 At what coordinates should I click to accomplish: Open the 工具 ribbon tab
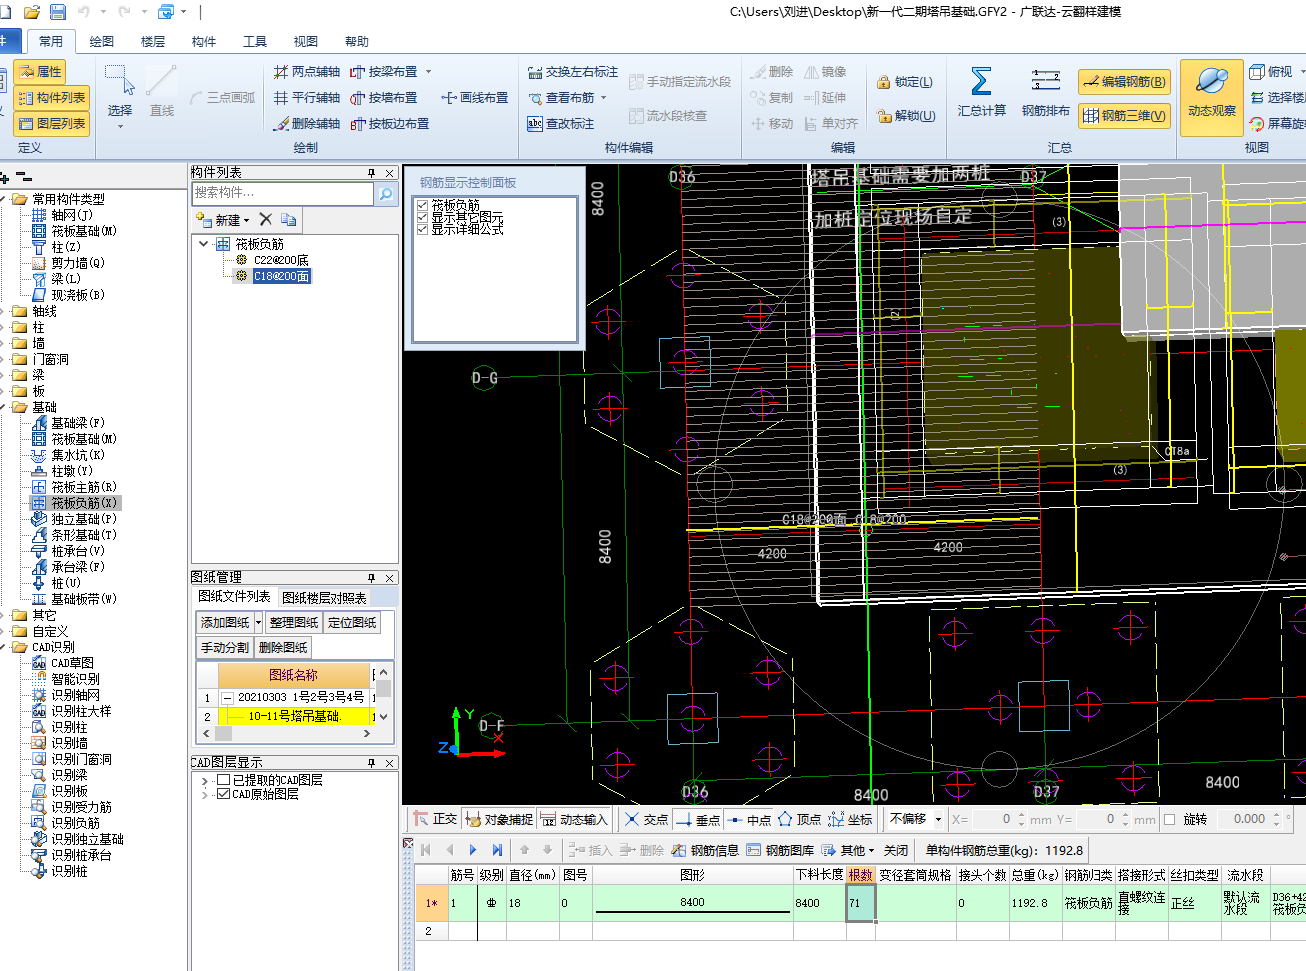tap(255, 42)
